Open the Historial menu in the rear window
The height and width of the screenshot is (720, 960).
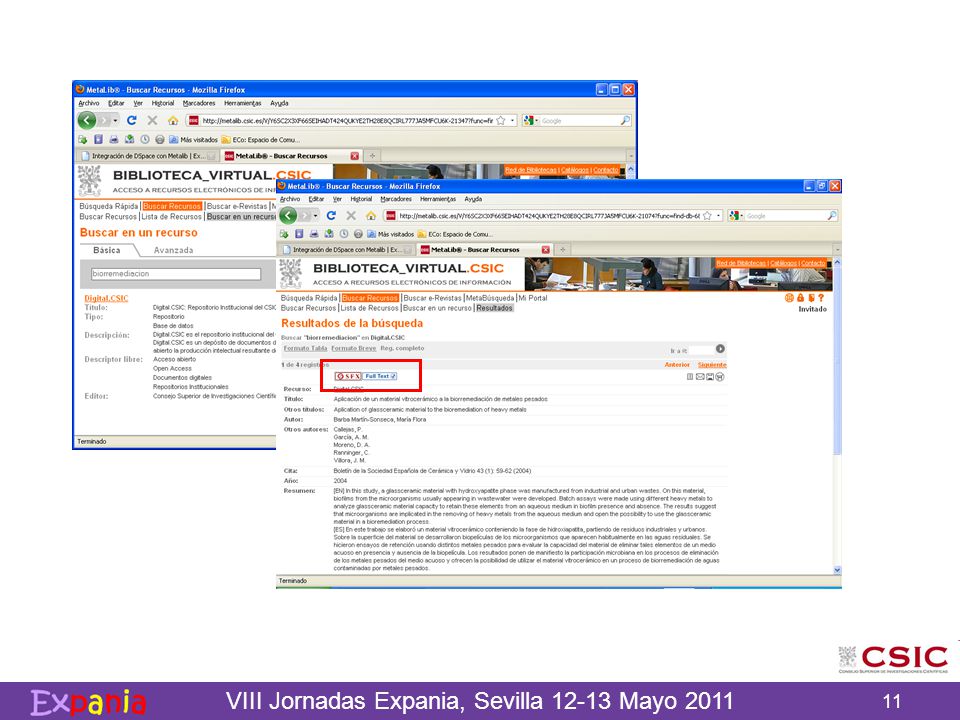tap(163, 103)
